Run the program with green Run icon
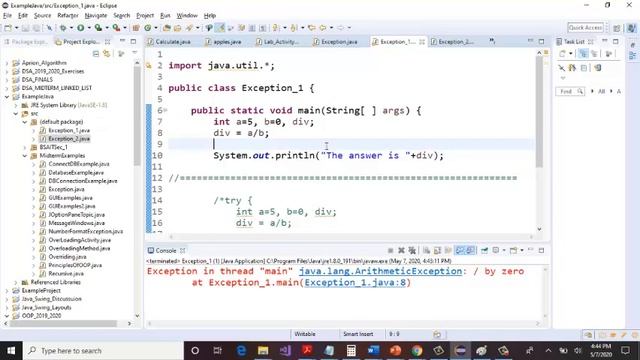 tap(80, 28)
